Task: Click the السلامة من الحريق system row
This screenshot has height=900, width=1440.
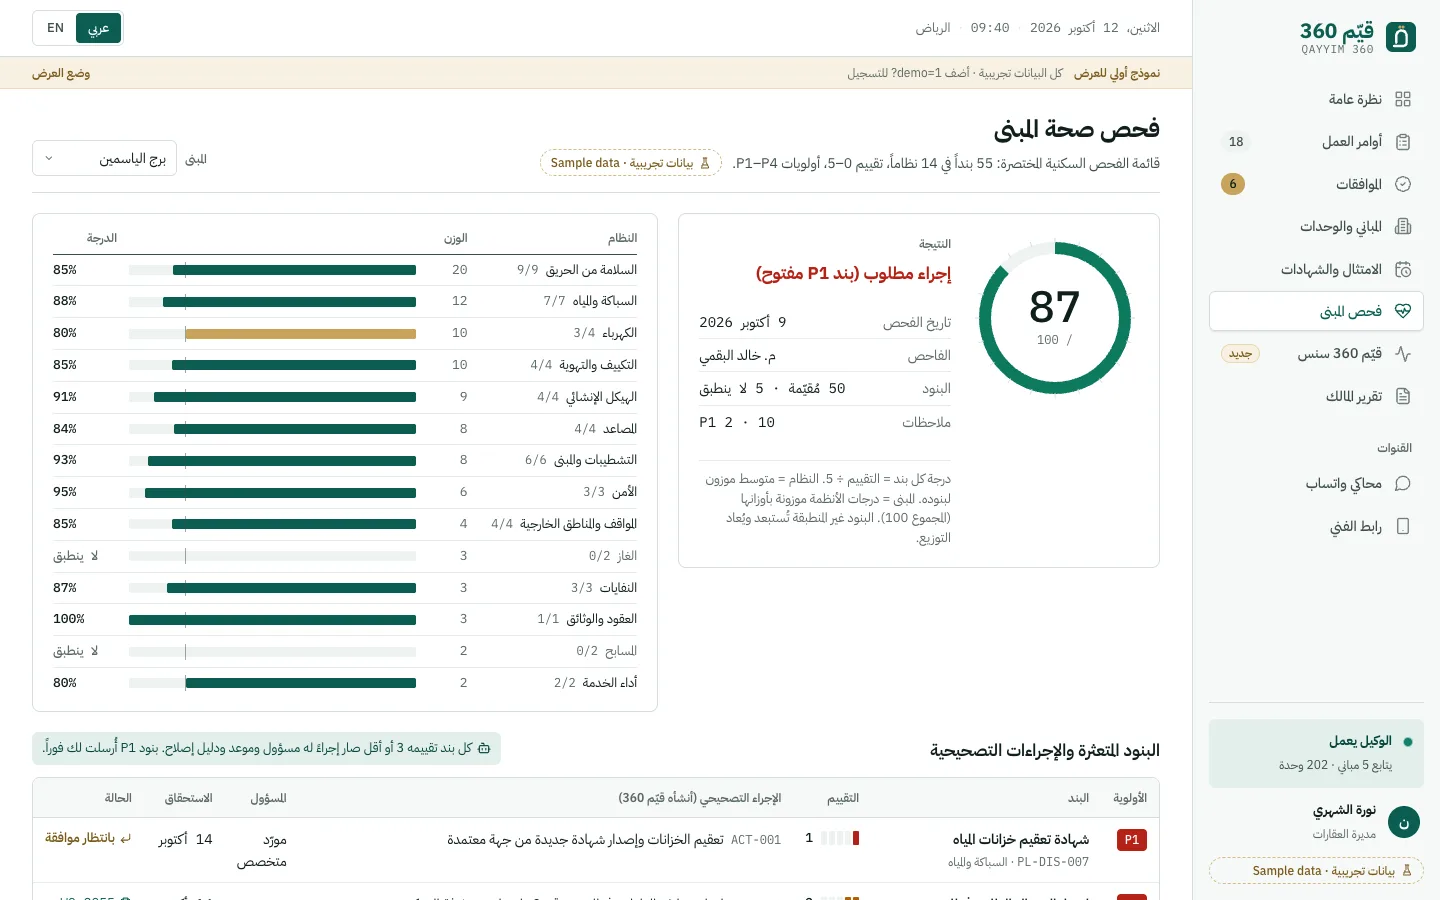Action: coord(345,270)
